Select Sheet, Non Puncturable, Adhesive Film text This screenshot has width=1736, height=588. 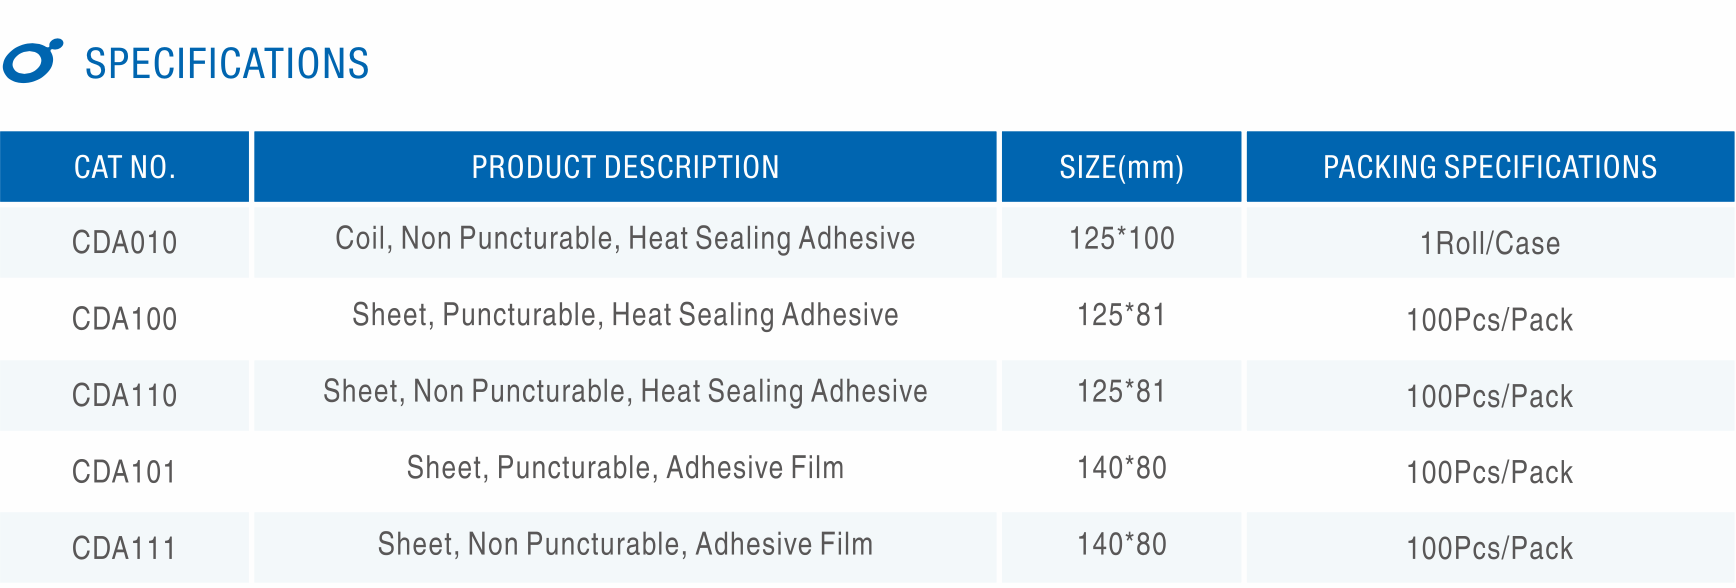[x=625, y=544]
